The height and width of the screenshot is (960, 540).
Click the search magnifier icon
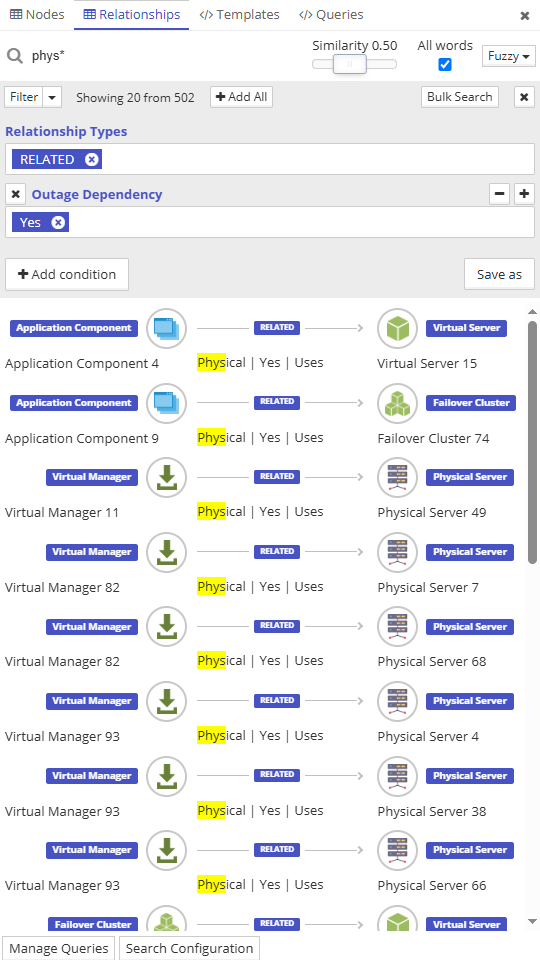(15, 56)
